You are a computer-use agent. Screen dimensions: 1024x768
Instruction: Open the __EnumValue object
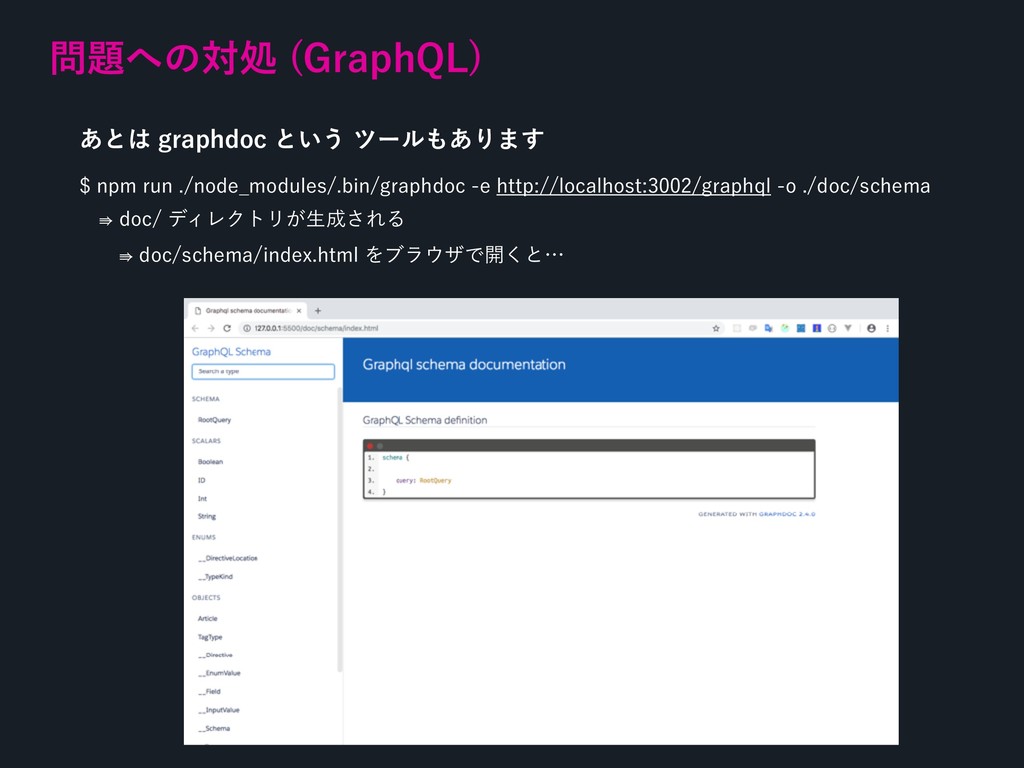click(x=219, y=673)
